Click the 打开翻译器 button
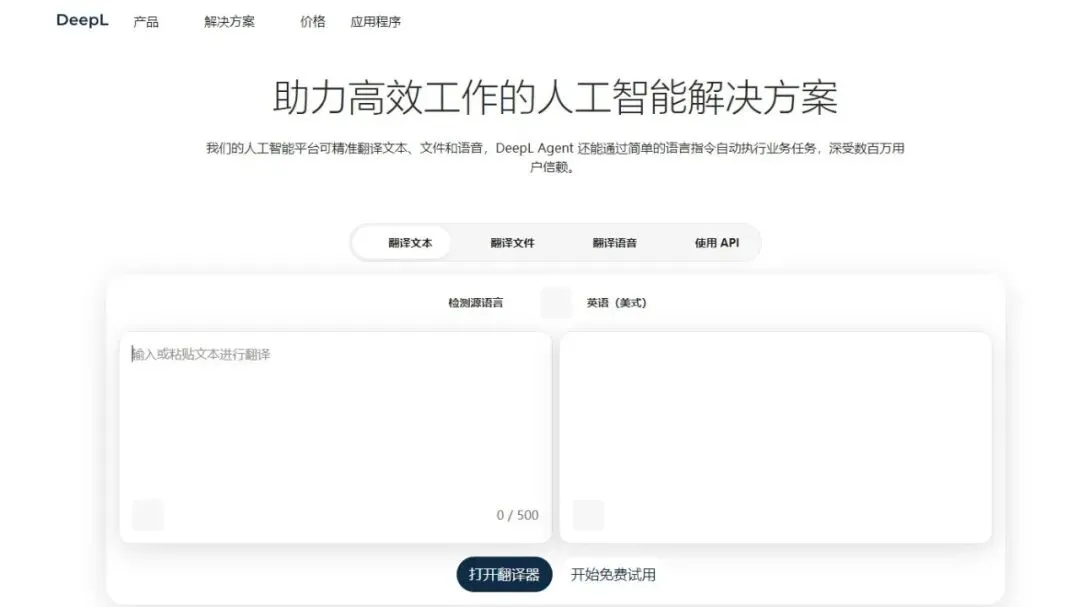 tap(504, 574)
